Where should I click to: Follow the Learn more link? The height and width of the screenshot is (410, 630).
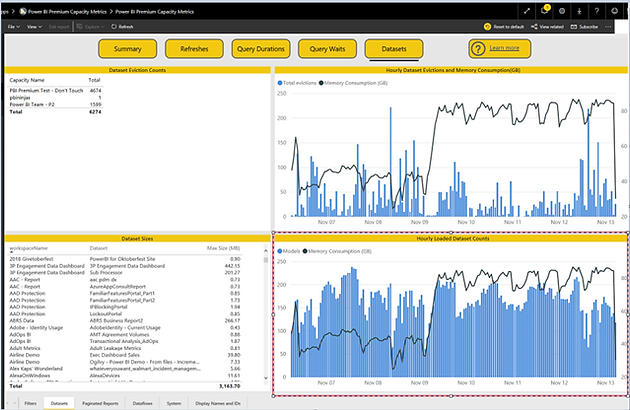(x=504, y=48)
